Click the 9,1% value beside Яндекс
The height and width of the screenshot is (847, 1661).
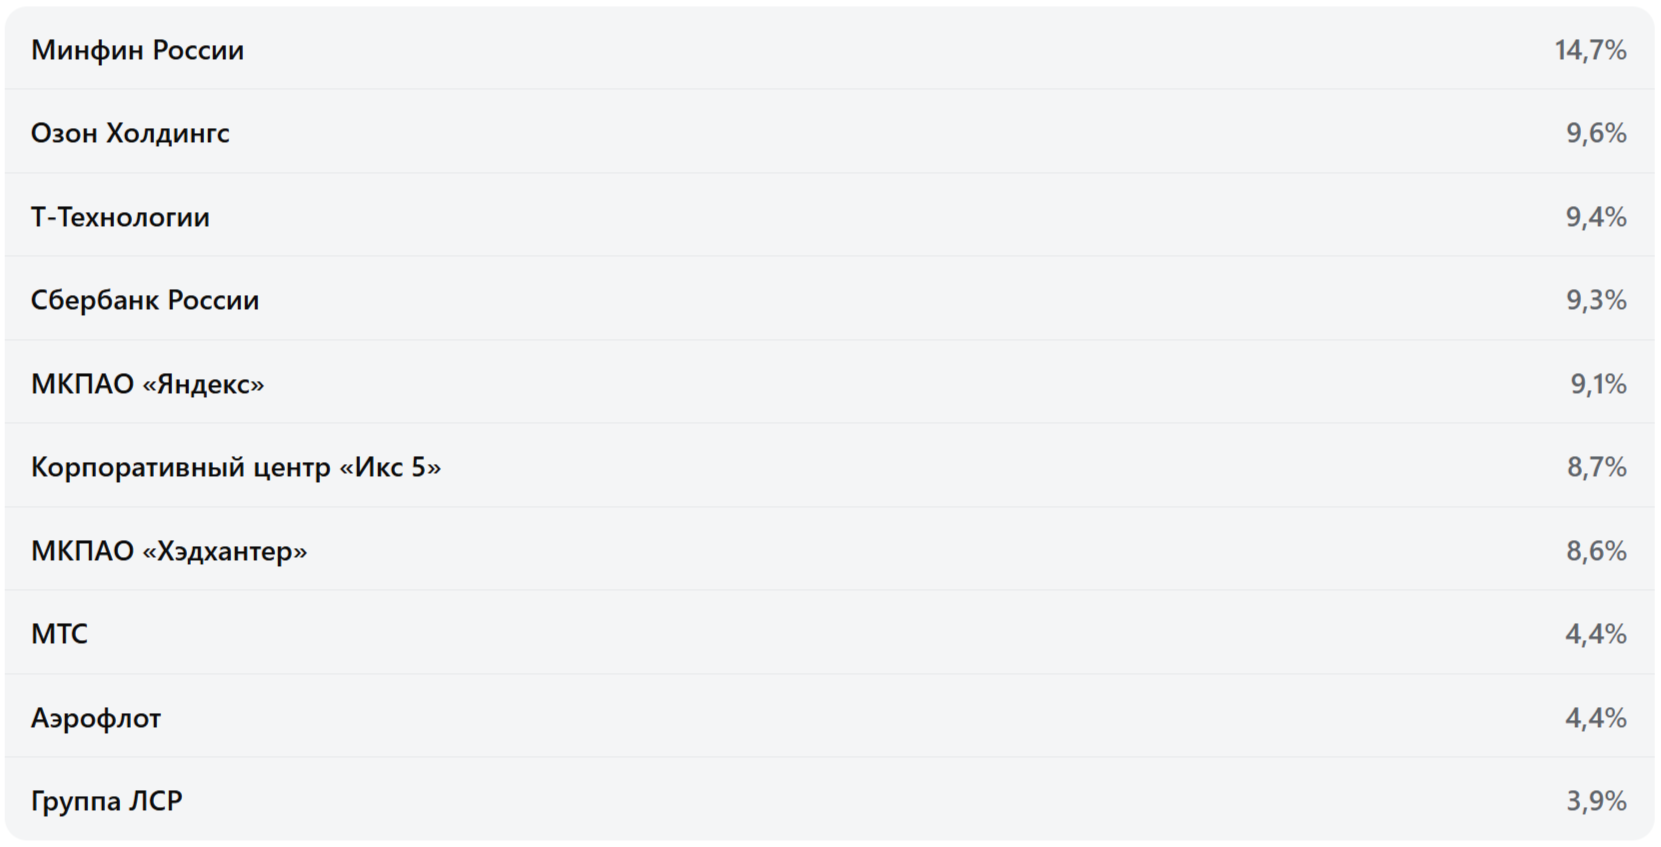tap(1598, 384)
